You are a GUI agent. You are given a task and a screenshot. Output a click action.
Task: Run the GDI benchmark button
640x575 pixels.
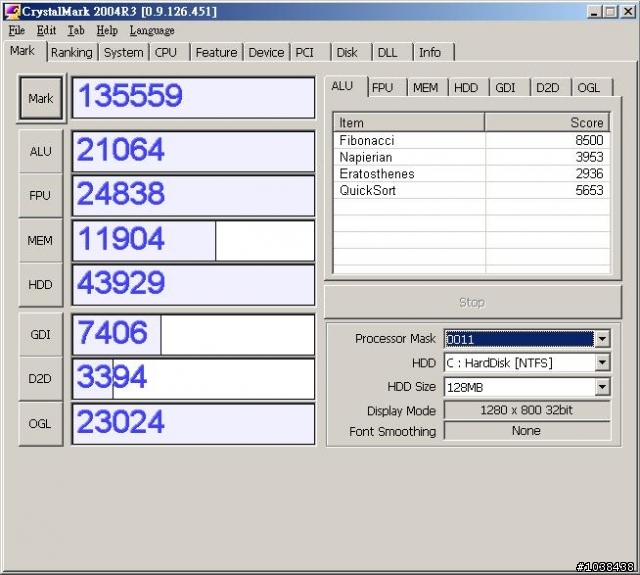coord(41,335)
